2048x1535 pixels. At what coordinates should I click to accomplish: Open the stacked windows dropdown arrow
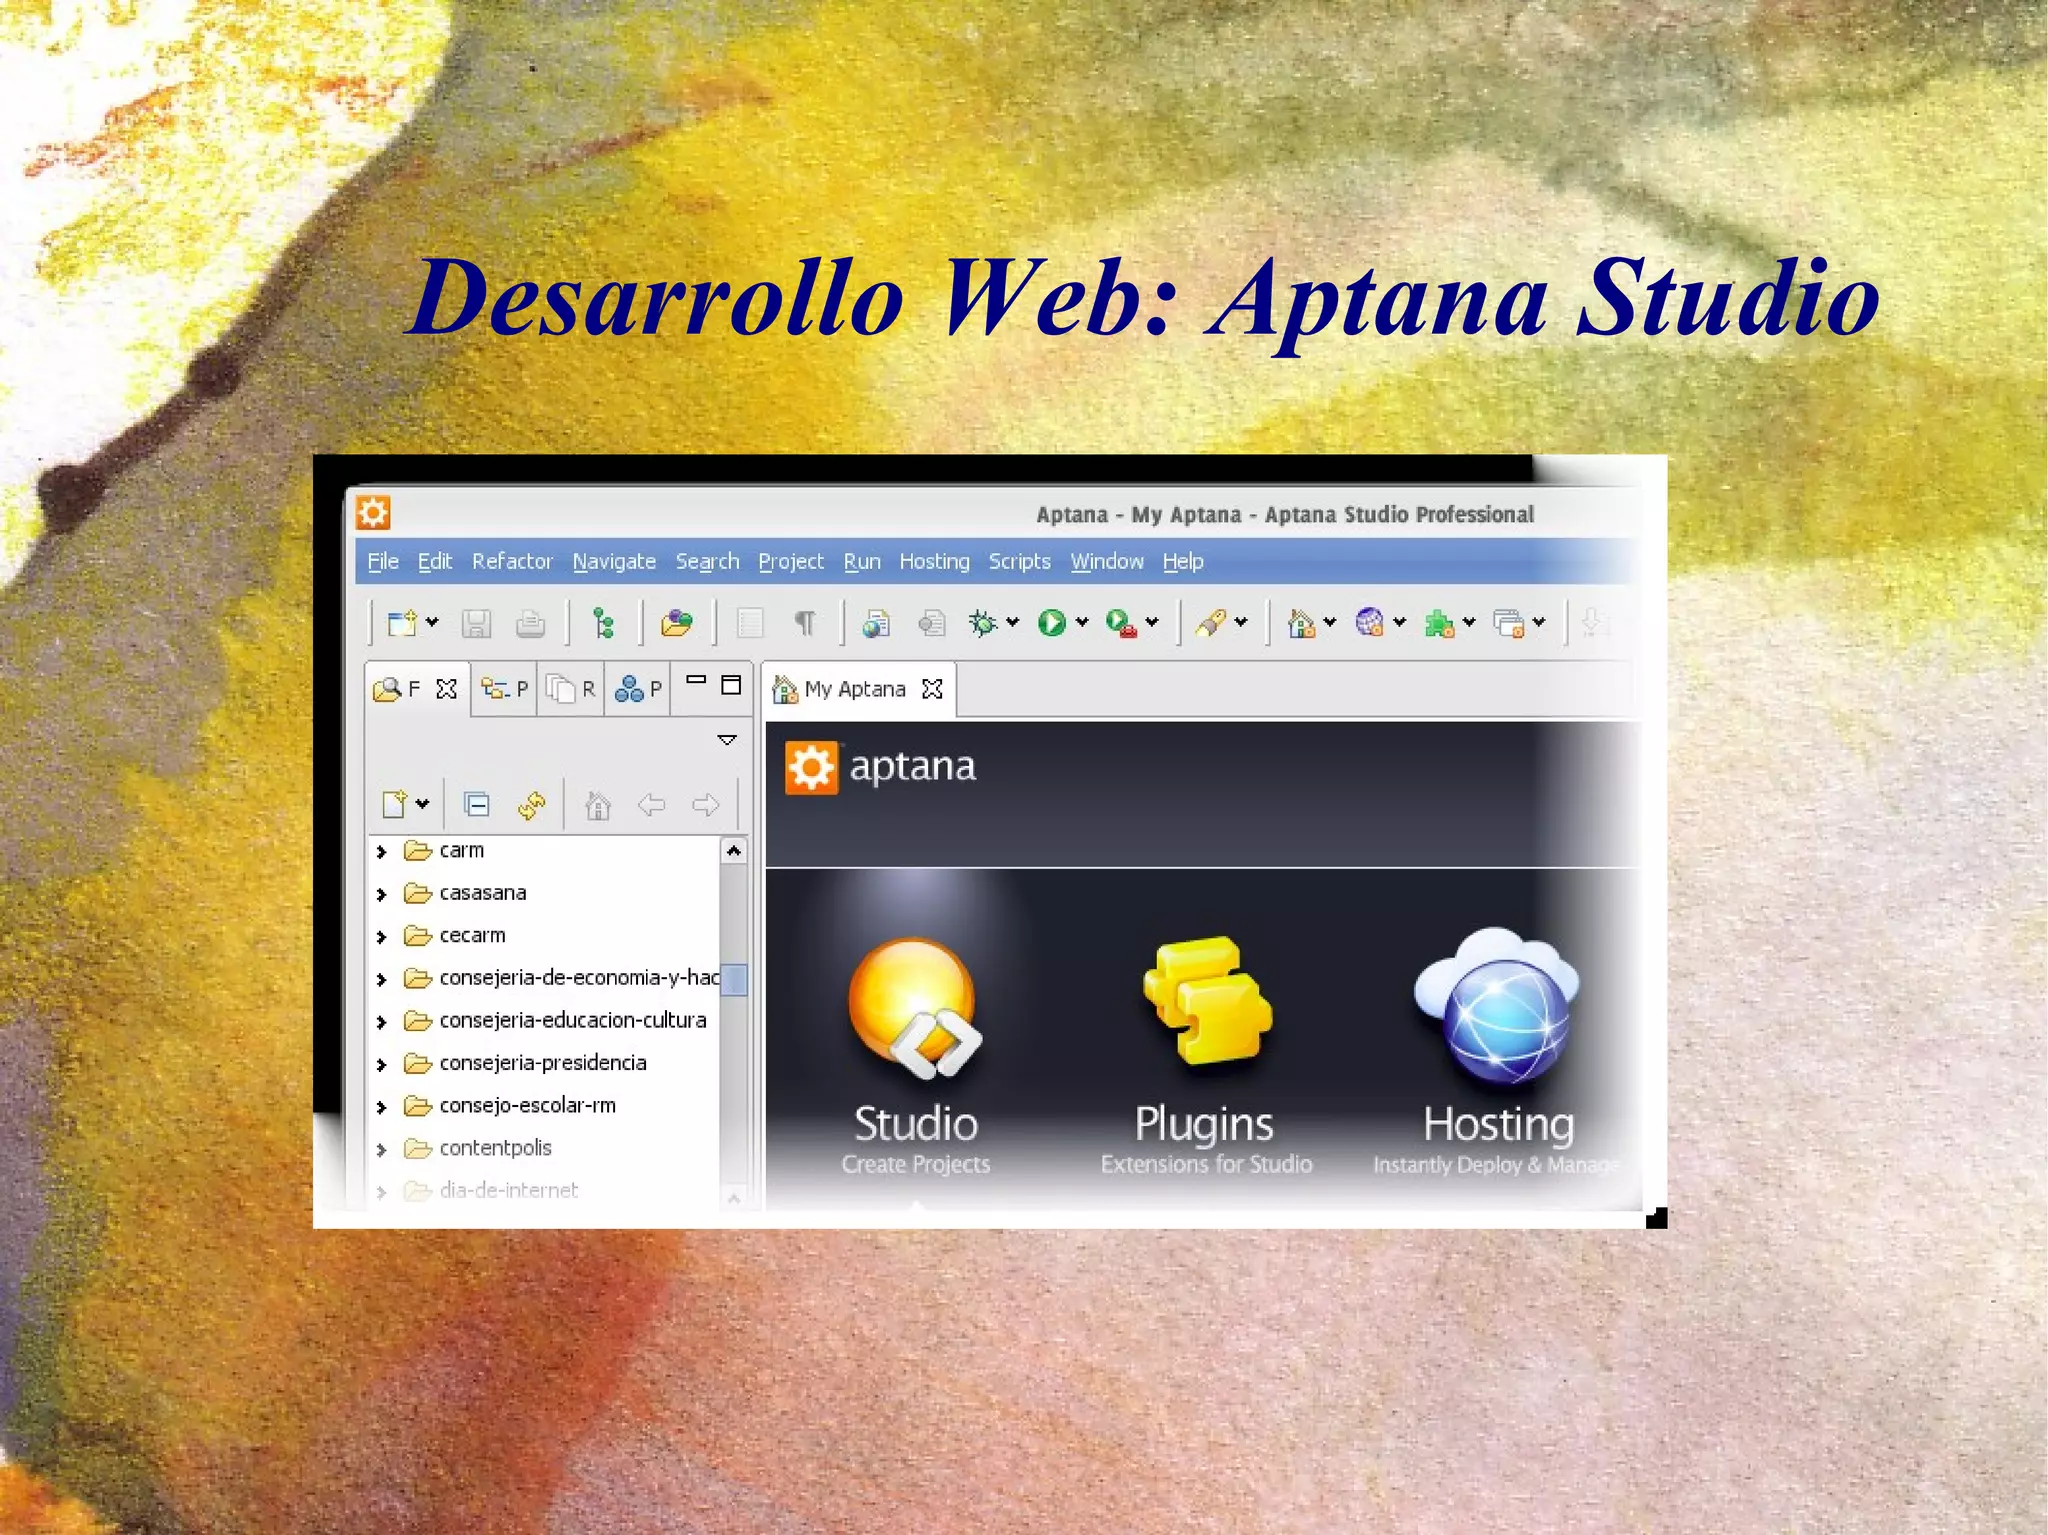coord(1539,622)
